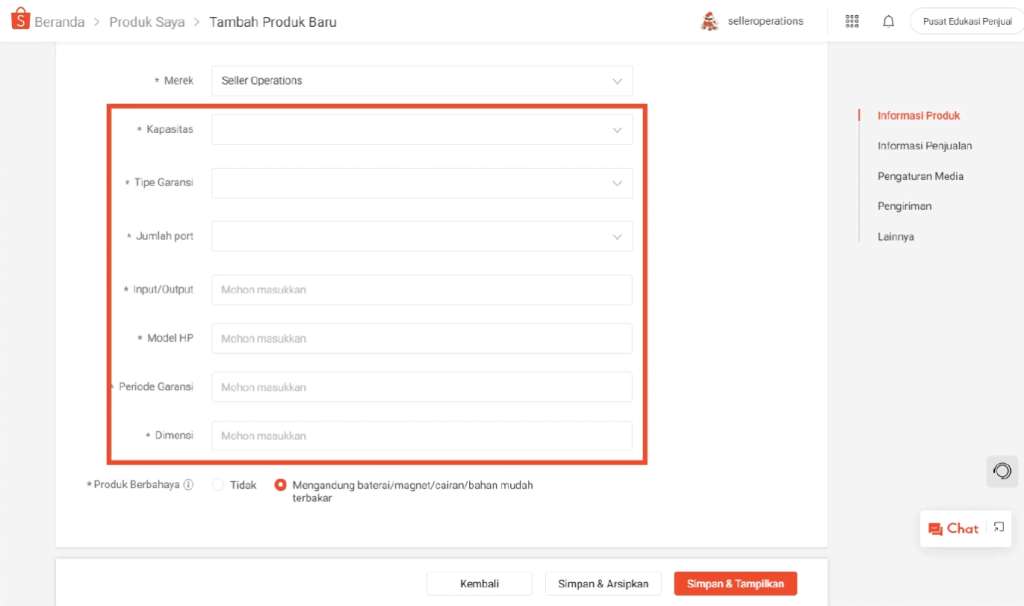The width and height of the screenshot is (1024, 606).
Task: Select the Tidak radio button
Action: pyautogui.click(x=217, y=485)
